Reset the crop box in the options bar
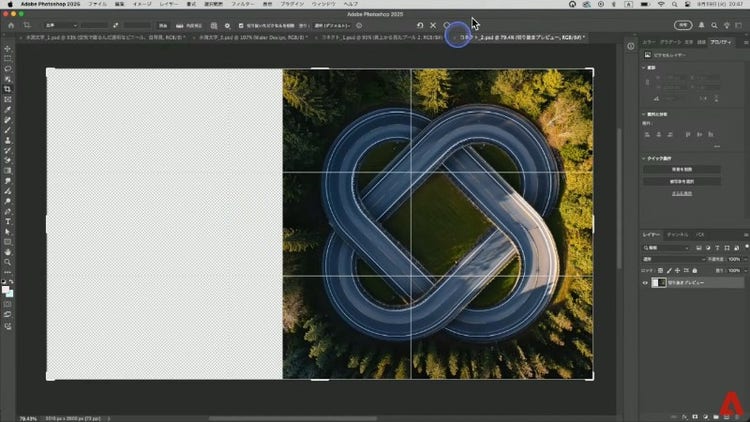Image resolution: width=750 pixels, height=422 pixels. 420,25
